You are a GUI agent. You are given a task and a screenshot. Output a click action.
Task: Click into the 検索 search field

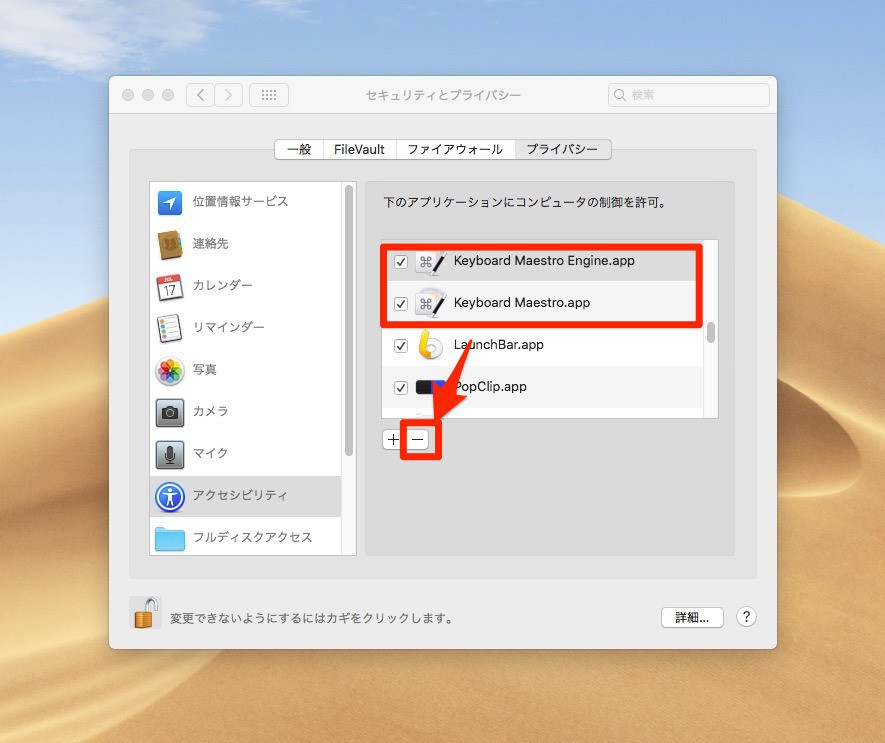[689, 95]
